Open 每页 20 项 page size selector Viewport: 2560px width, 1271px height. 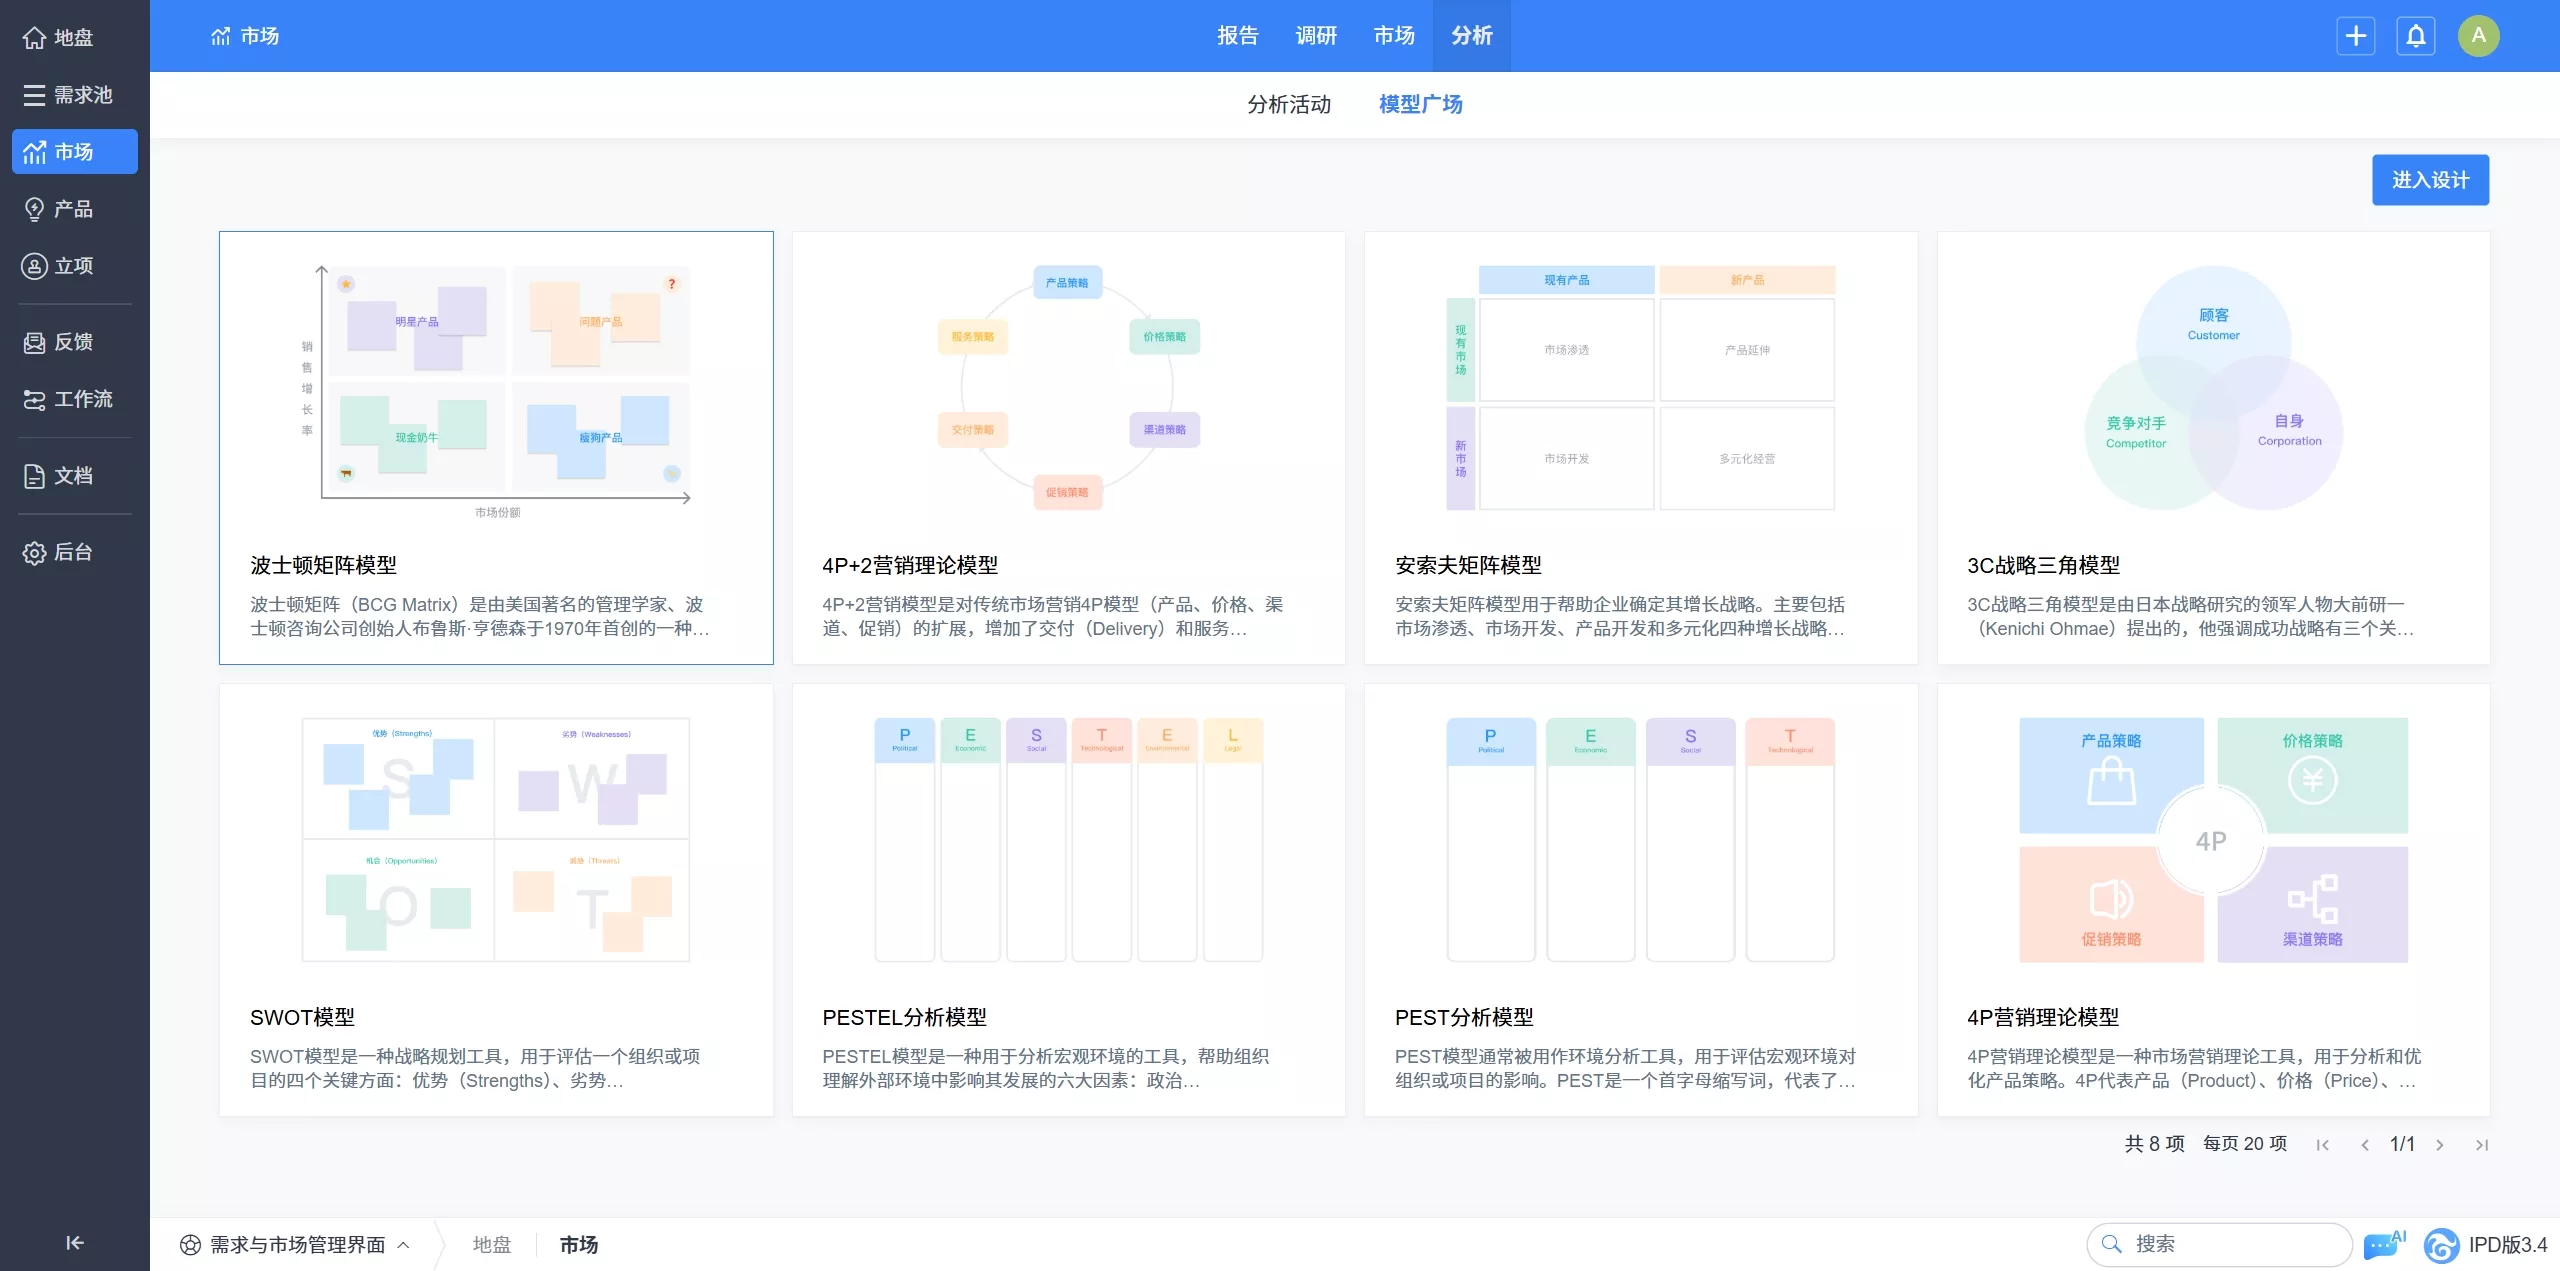pos(2244,1144)
